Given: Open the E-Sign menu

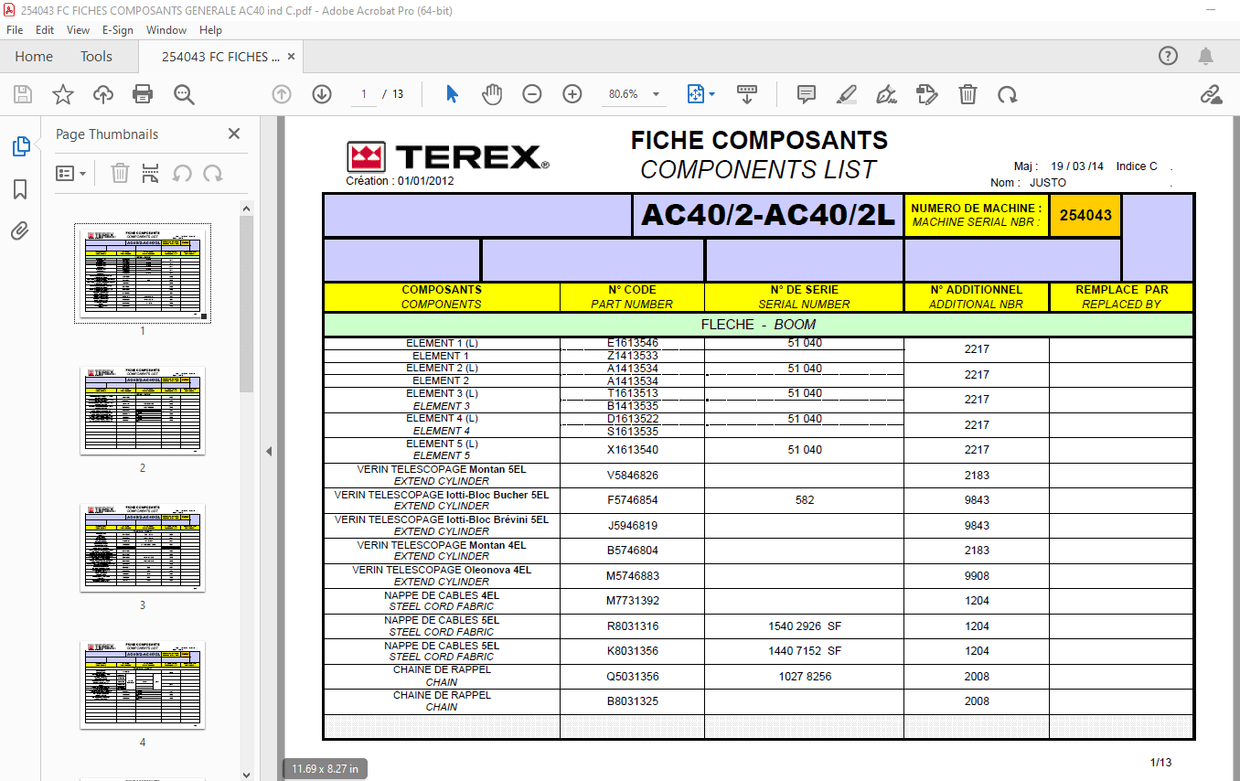Looking at the screenshot, I should click(x=117, y=30).
